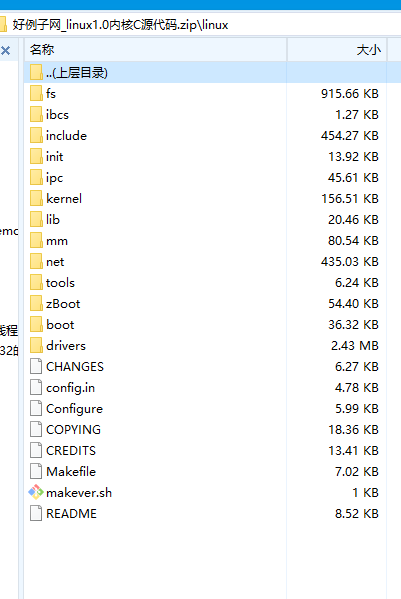
Task: Select the kernel folder icon
Action: (36, 198)
